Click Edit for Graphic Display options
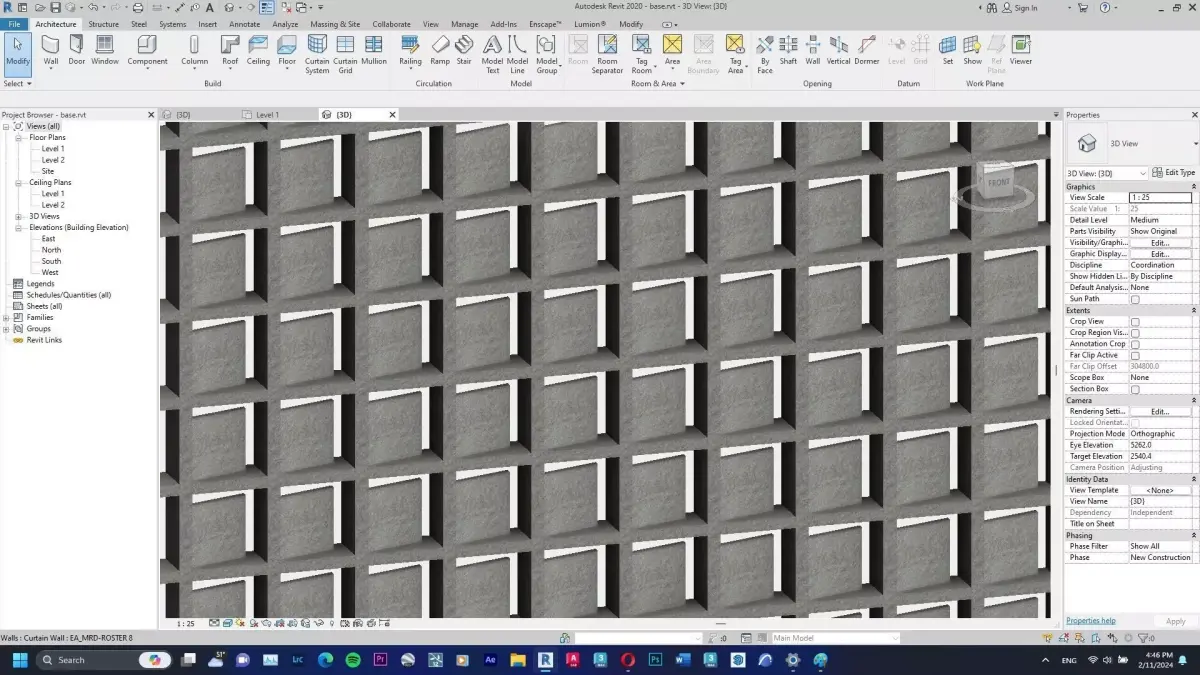 pos(1160,254)
